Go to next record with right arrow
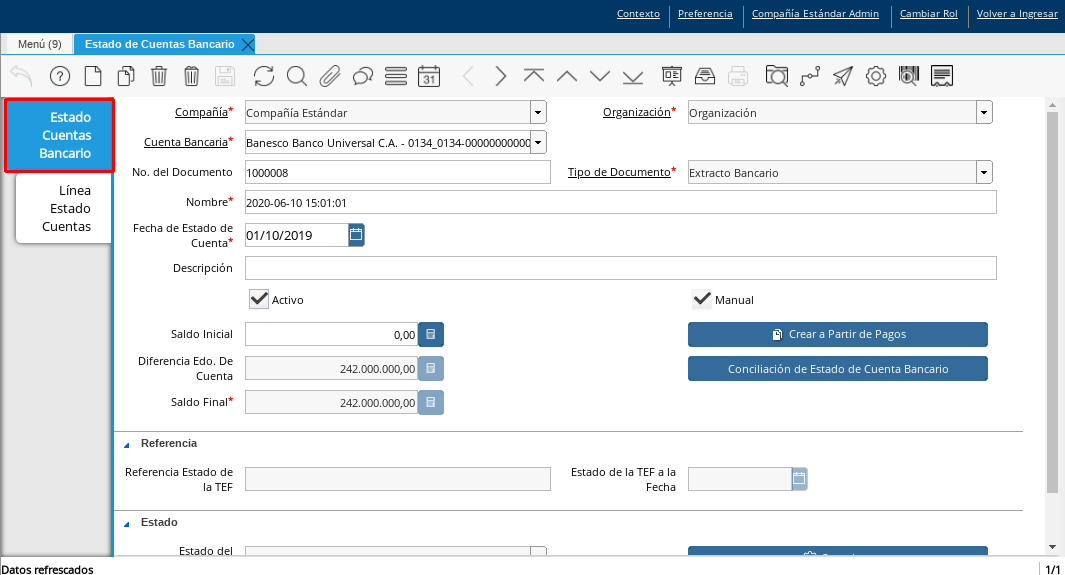This screenshot has width=1065, height=575. (x=501, y=76)
